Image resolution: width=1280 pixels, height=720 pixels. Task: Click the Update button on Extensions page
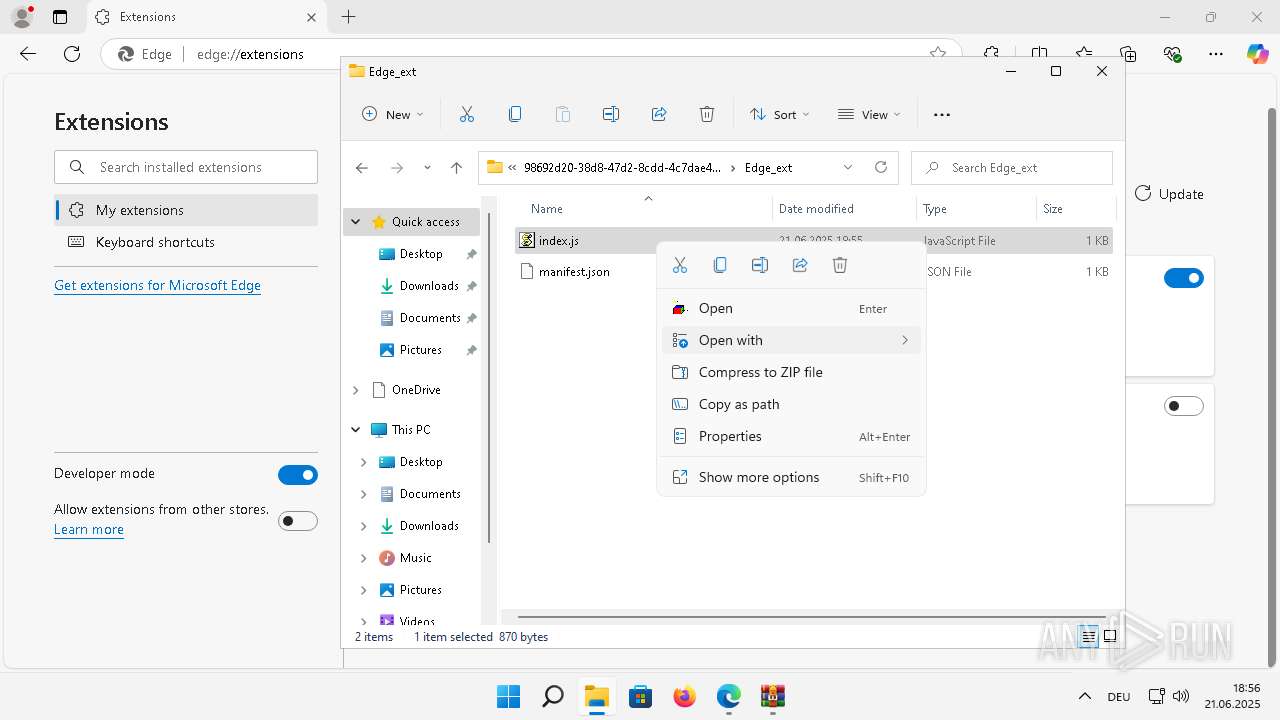click(x=1169, y=194)
